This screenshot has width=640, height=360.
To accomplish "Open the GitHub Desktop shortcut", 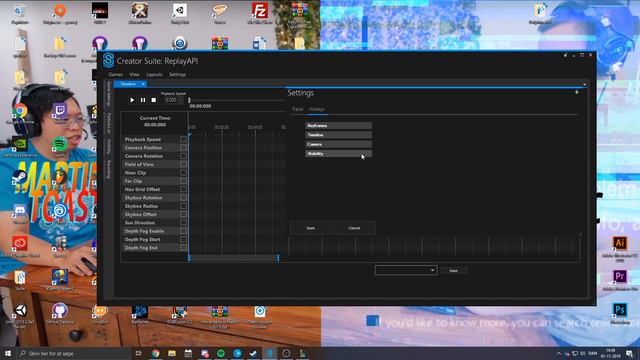I will pos(60,313).
